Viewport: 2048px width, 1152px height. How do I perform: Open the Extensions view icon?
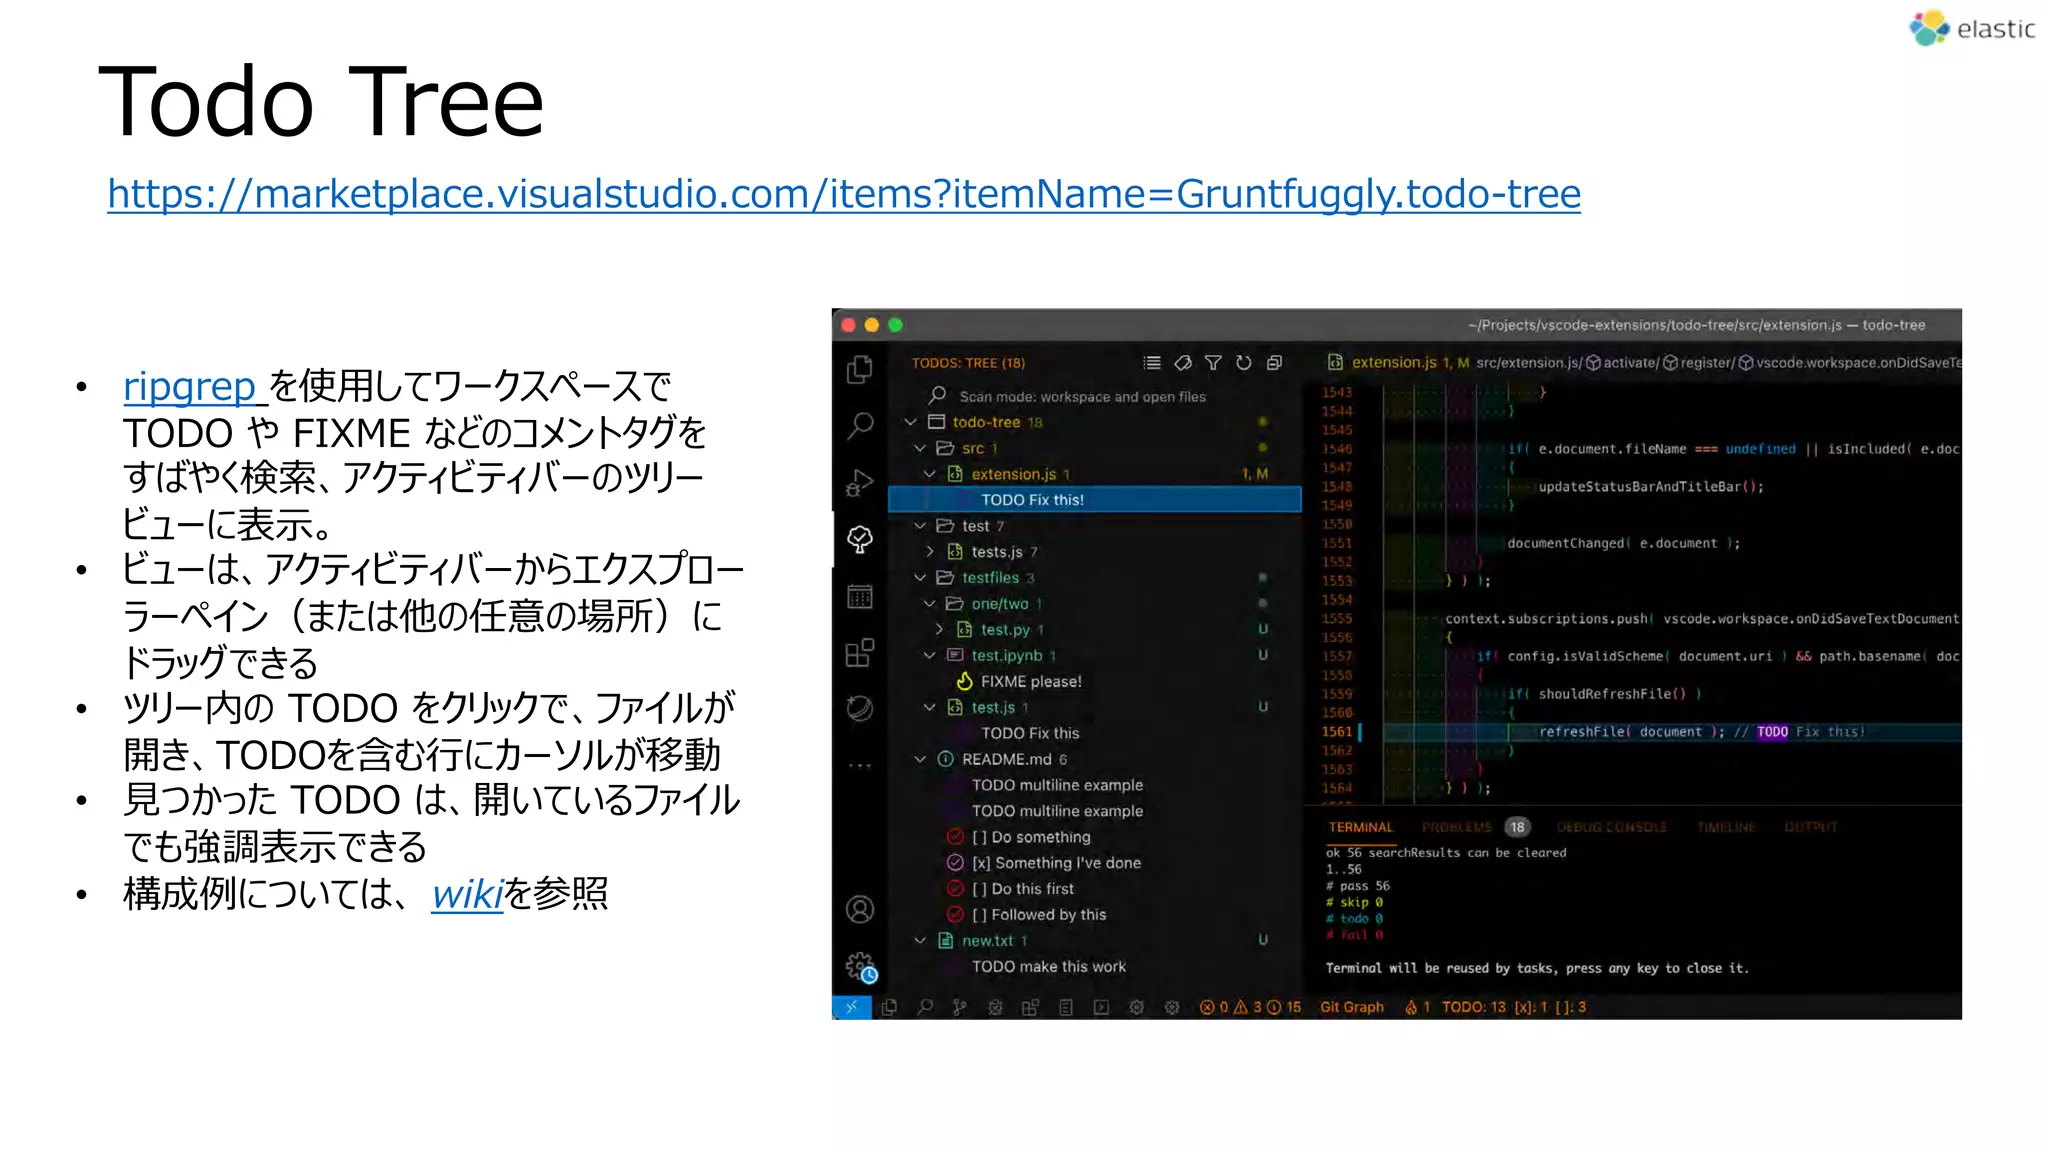pos(860,653)
